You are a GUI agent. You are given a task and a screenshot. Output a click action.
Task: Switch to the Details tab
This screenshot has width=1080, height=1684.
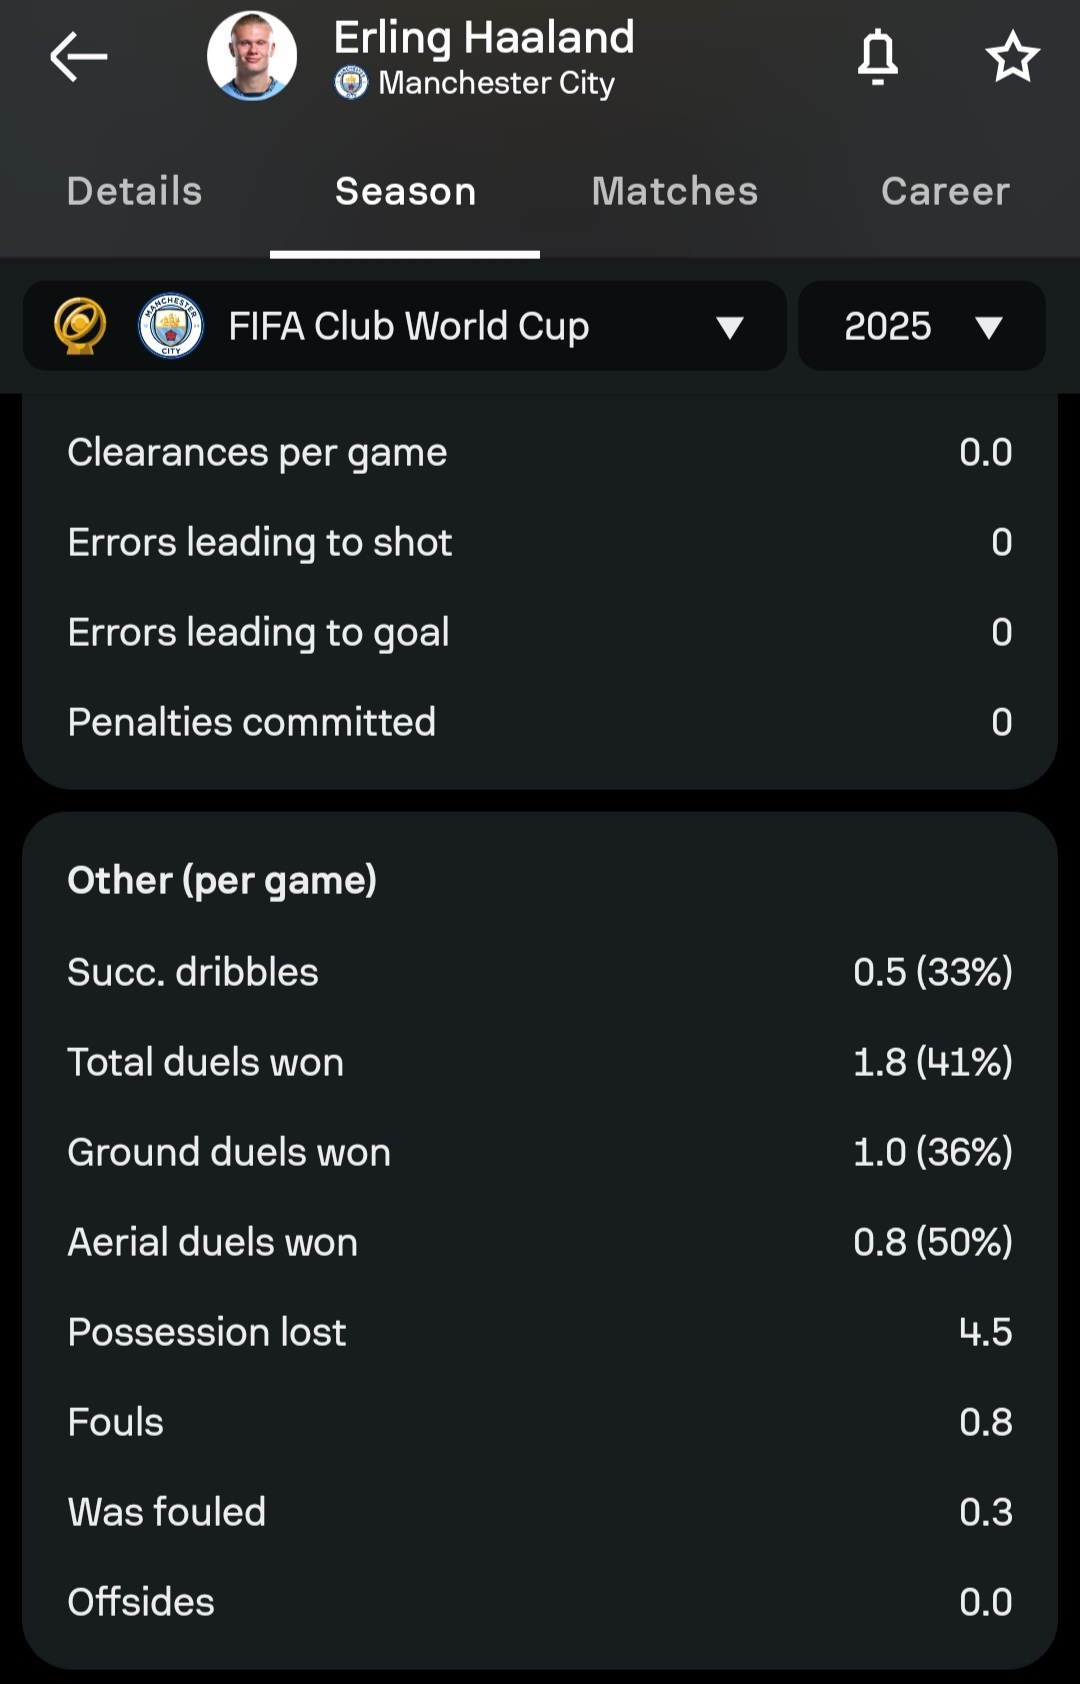[135, 191]
